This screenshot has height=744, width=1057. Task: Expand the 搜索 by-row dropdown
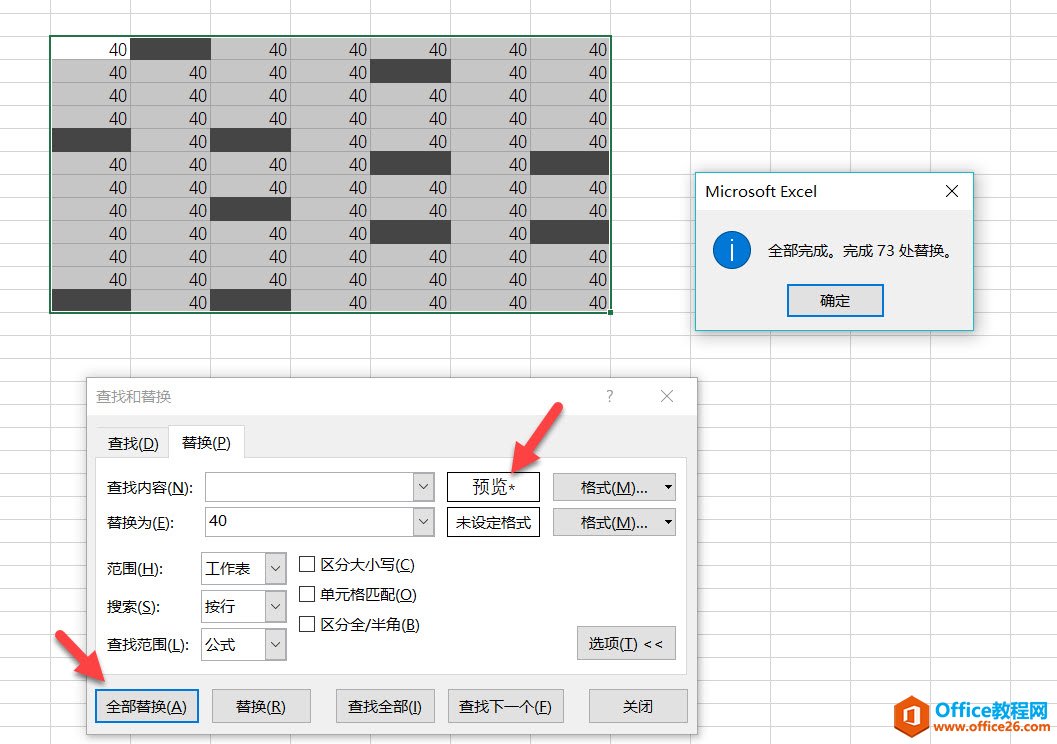pos(276,607)
